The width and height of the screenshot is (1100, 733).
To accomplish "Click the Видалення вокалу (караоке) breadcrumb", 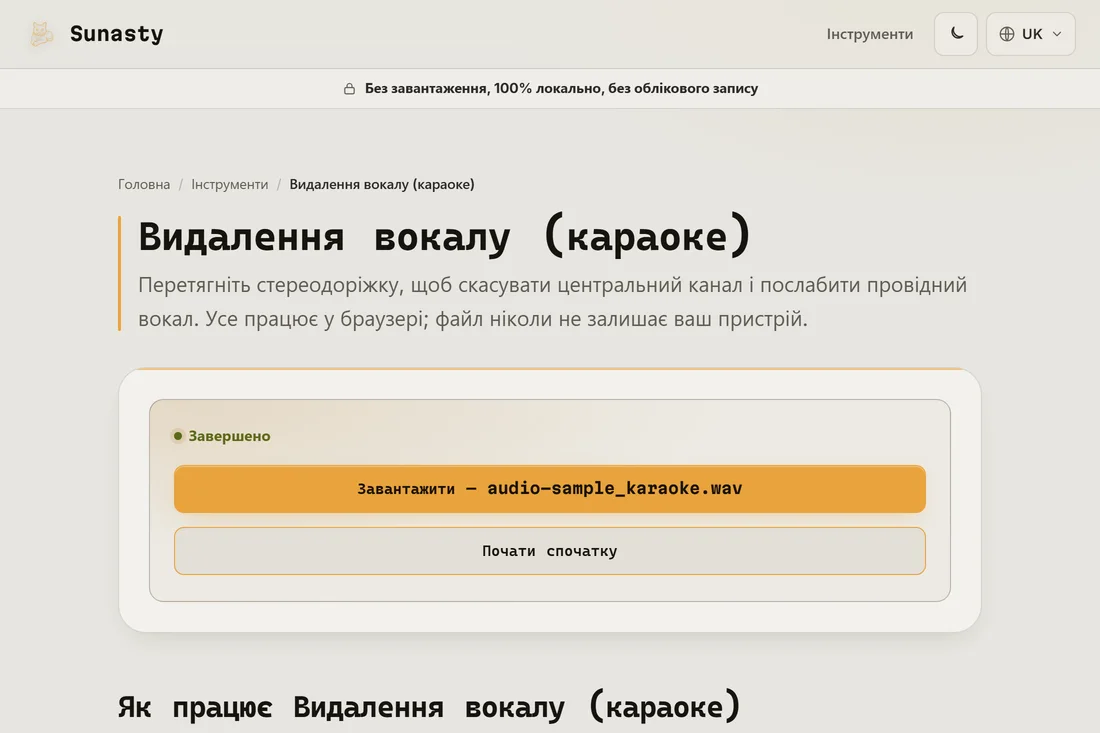I will click(x=382, y=184).
